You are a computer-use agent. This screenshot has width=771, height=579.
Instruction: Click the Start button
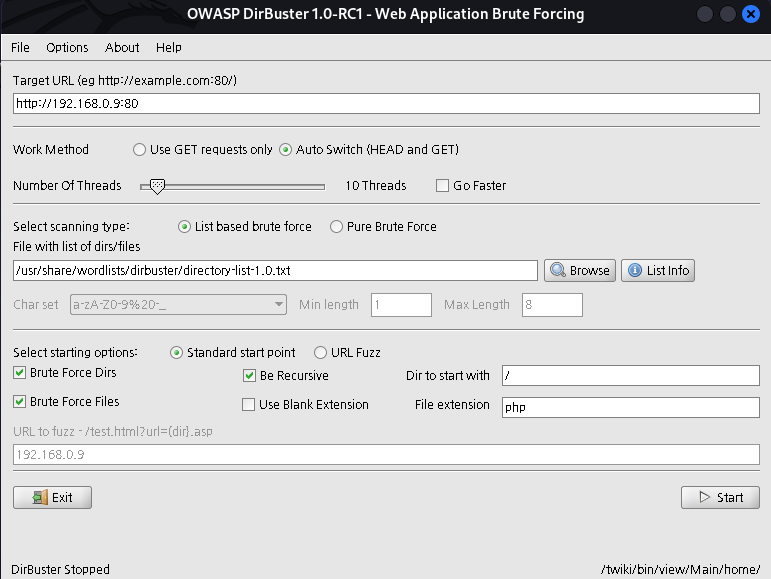(720, 497)
